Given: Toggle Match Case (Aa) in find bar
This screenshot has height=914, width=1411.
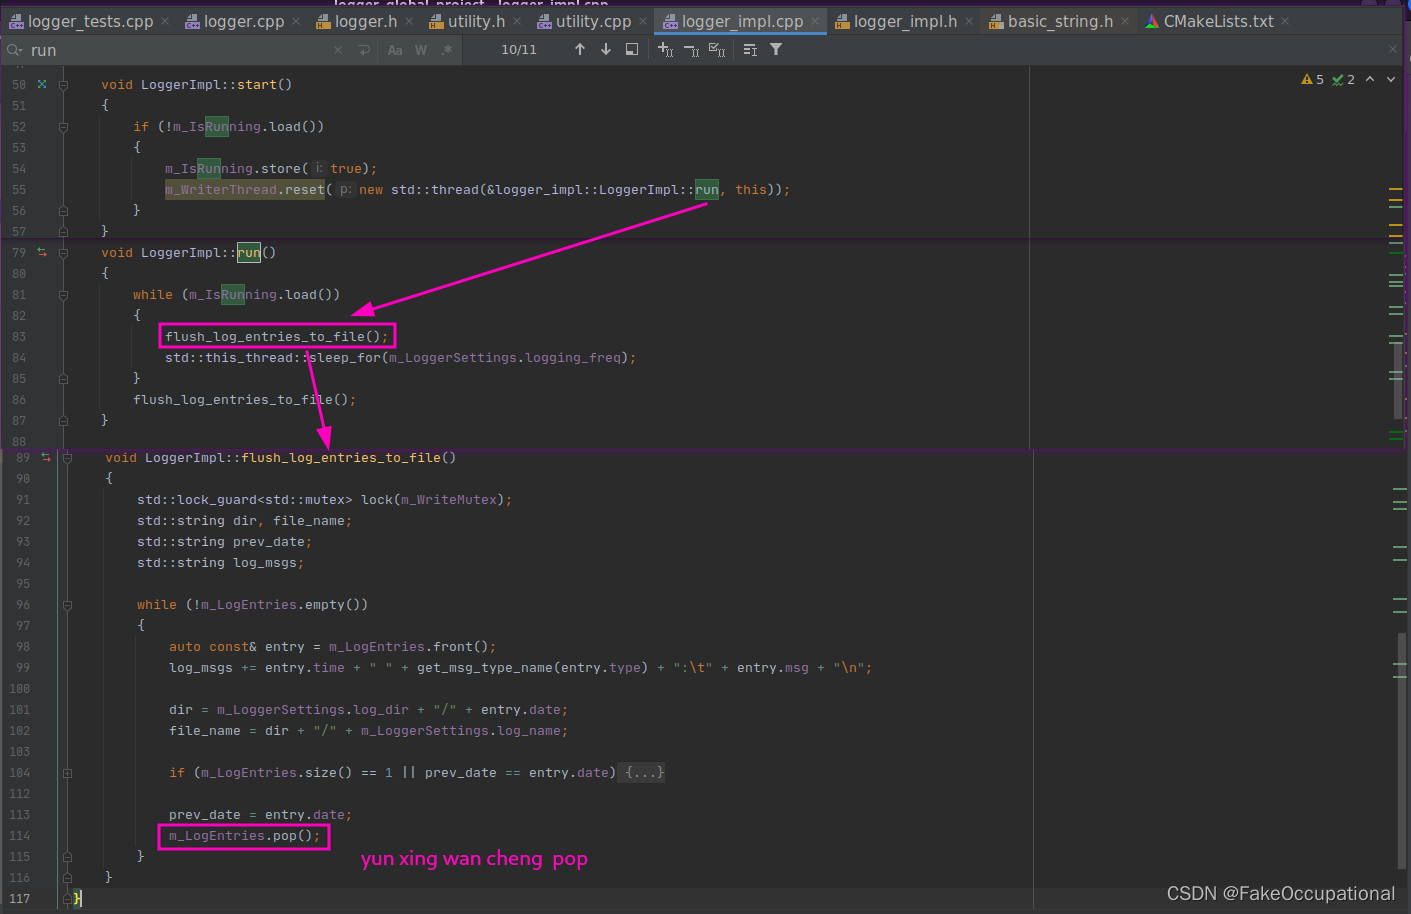Looking at the screenshot, I should [x=395, y=50].
